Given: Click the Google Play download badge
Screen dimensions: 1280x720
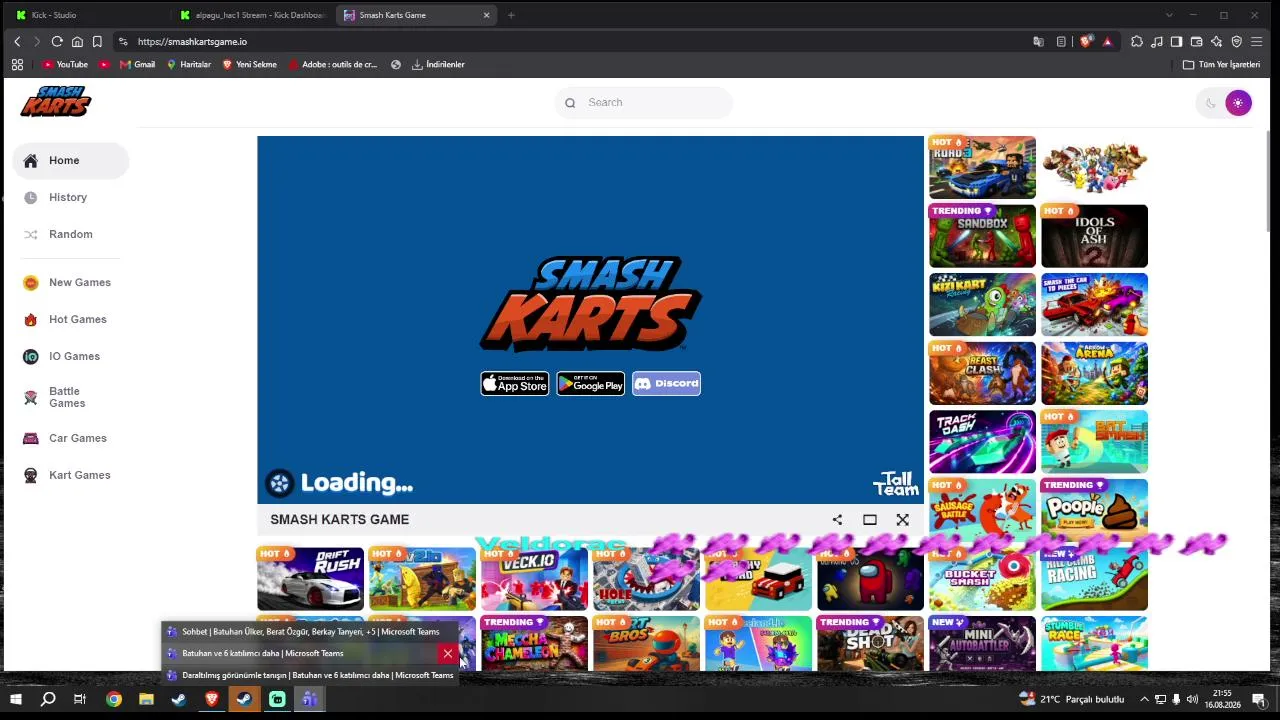Looking at the screenshot, I should (x=591, y=384).
